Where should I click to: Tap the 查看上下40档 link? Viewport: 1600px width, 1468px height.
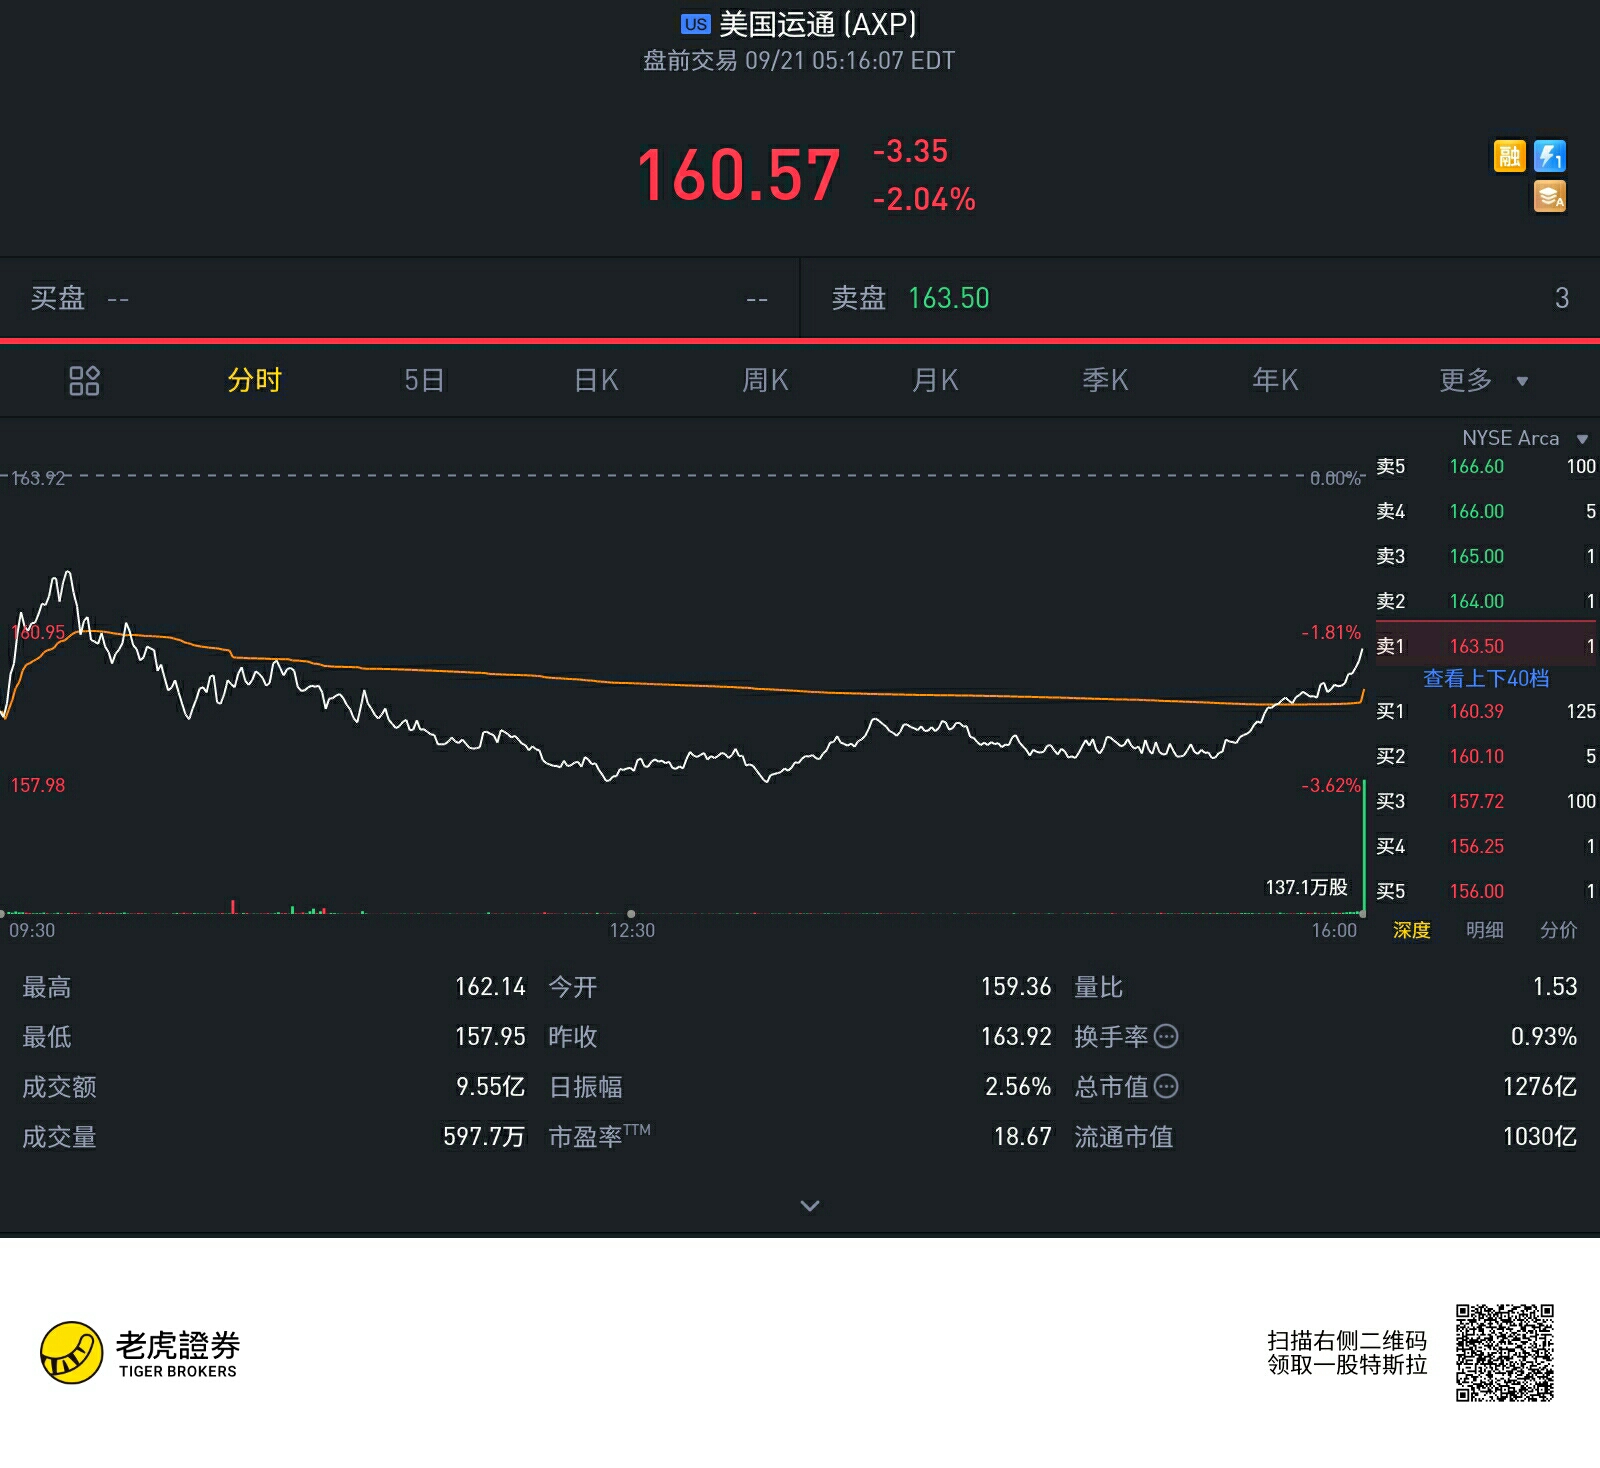coord(1486,679)
